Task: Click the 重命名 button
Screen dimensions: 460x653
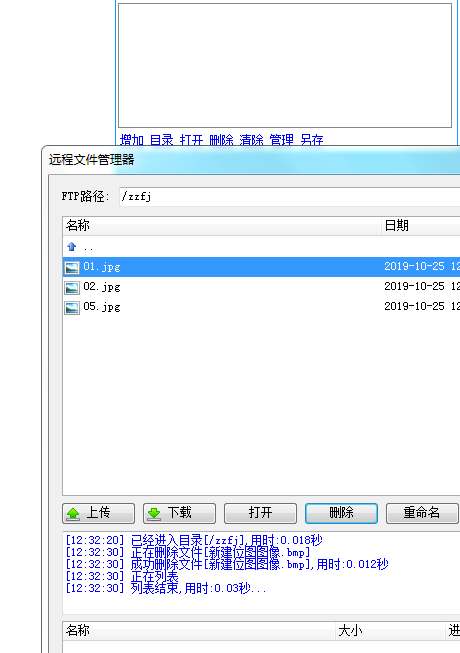Action: (422, 513)
